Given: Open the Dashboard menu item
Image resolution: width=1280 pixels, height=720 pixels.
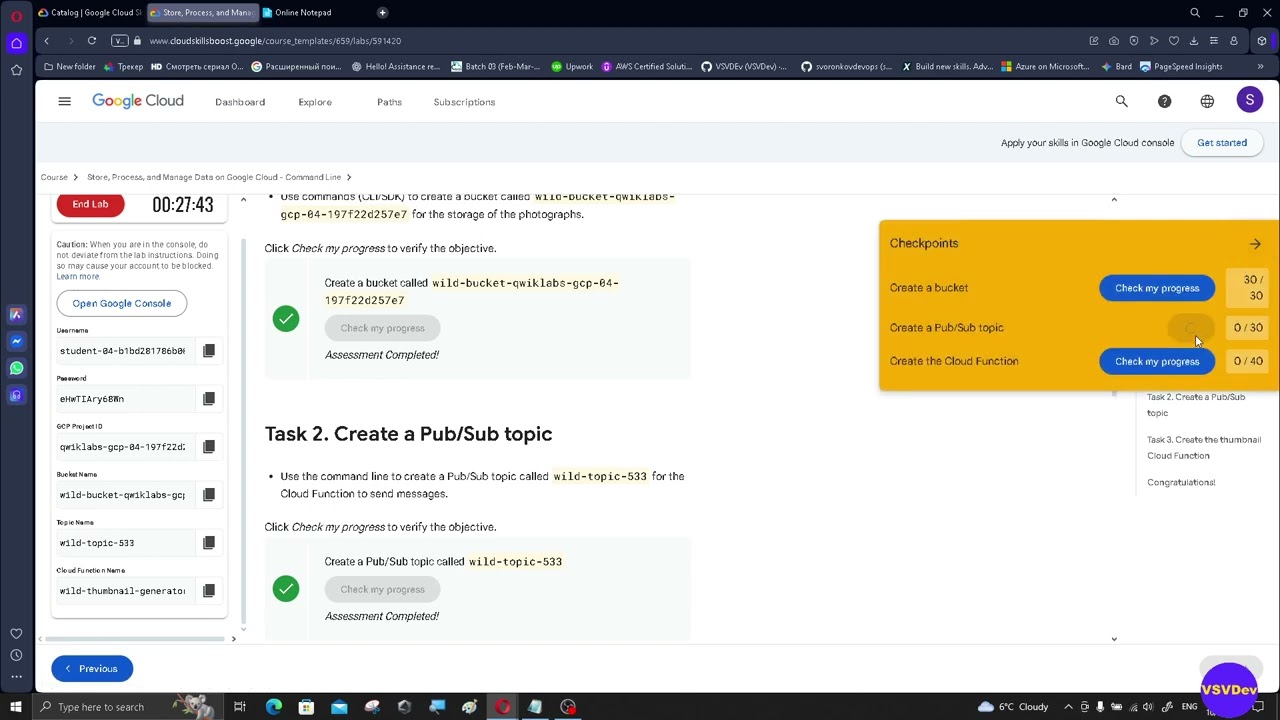Looking at the screenshot, I should [x=240, y=102].
